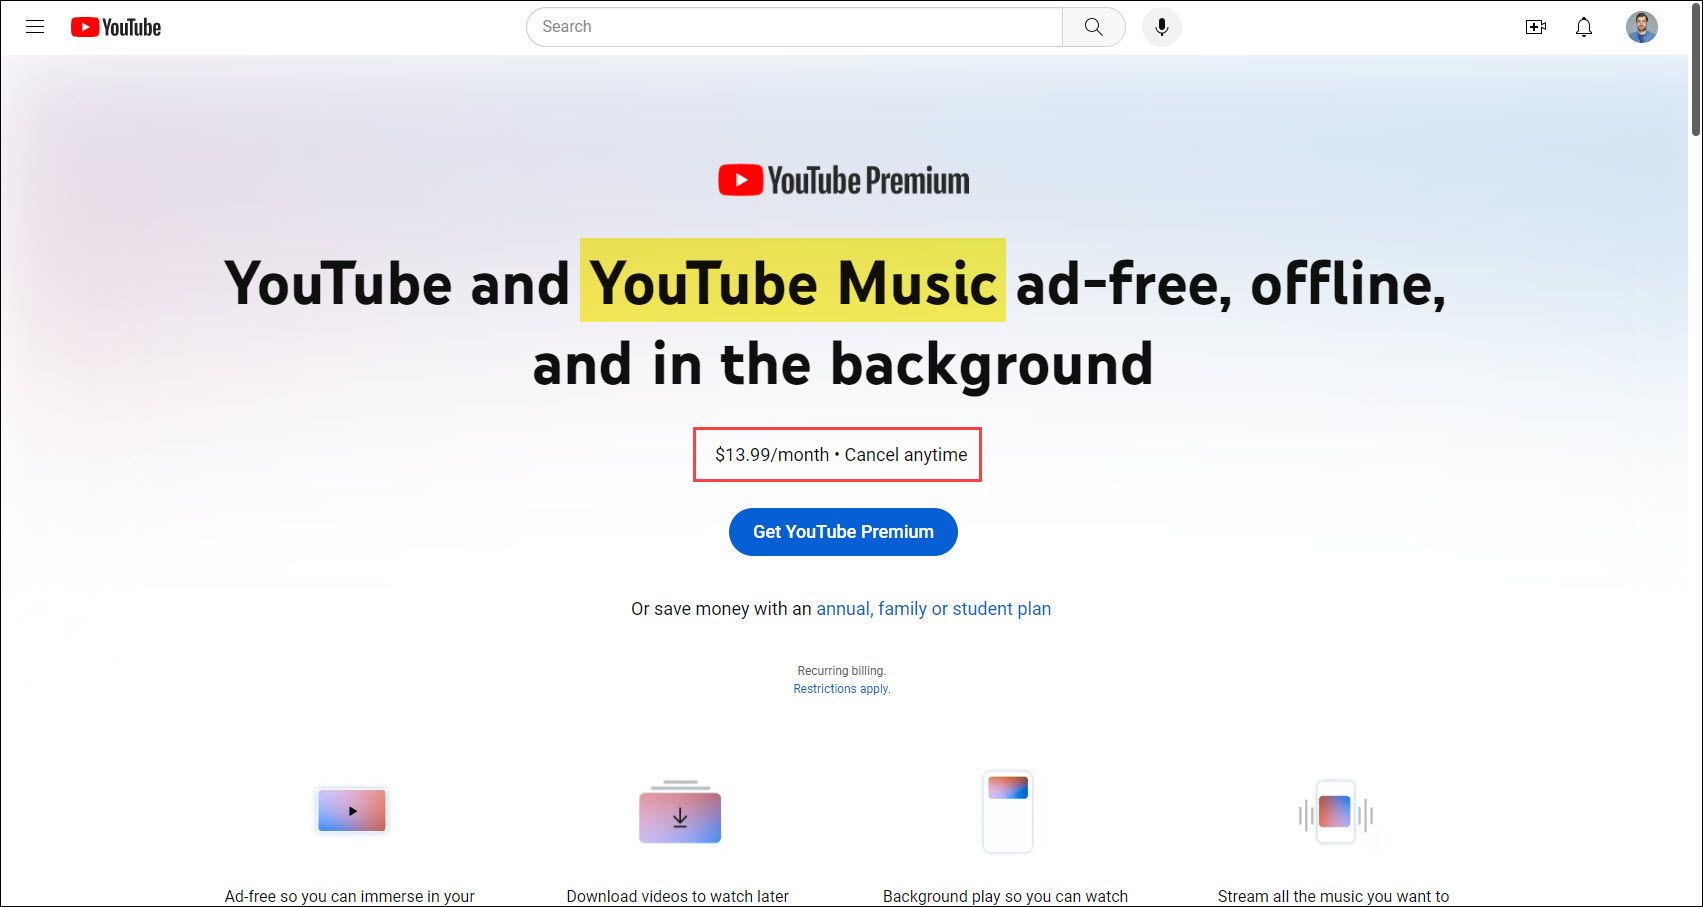Open the hamburger guide menu
Screen dimensions: 1703x907
35,27
